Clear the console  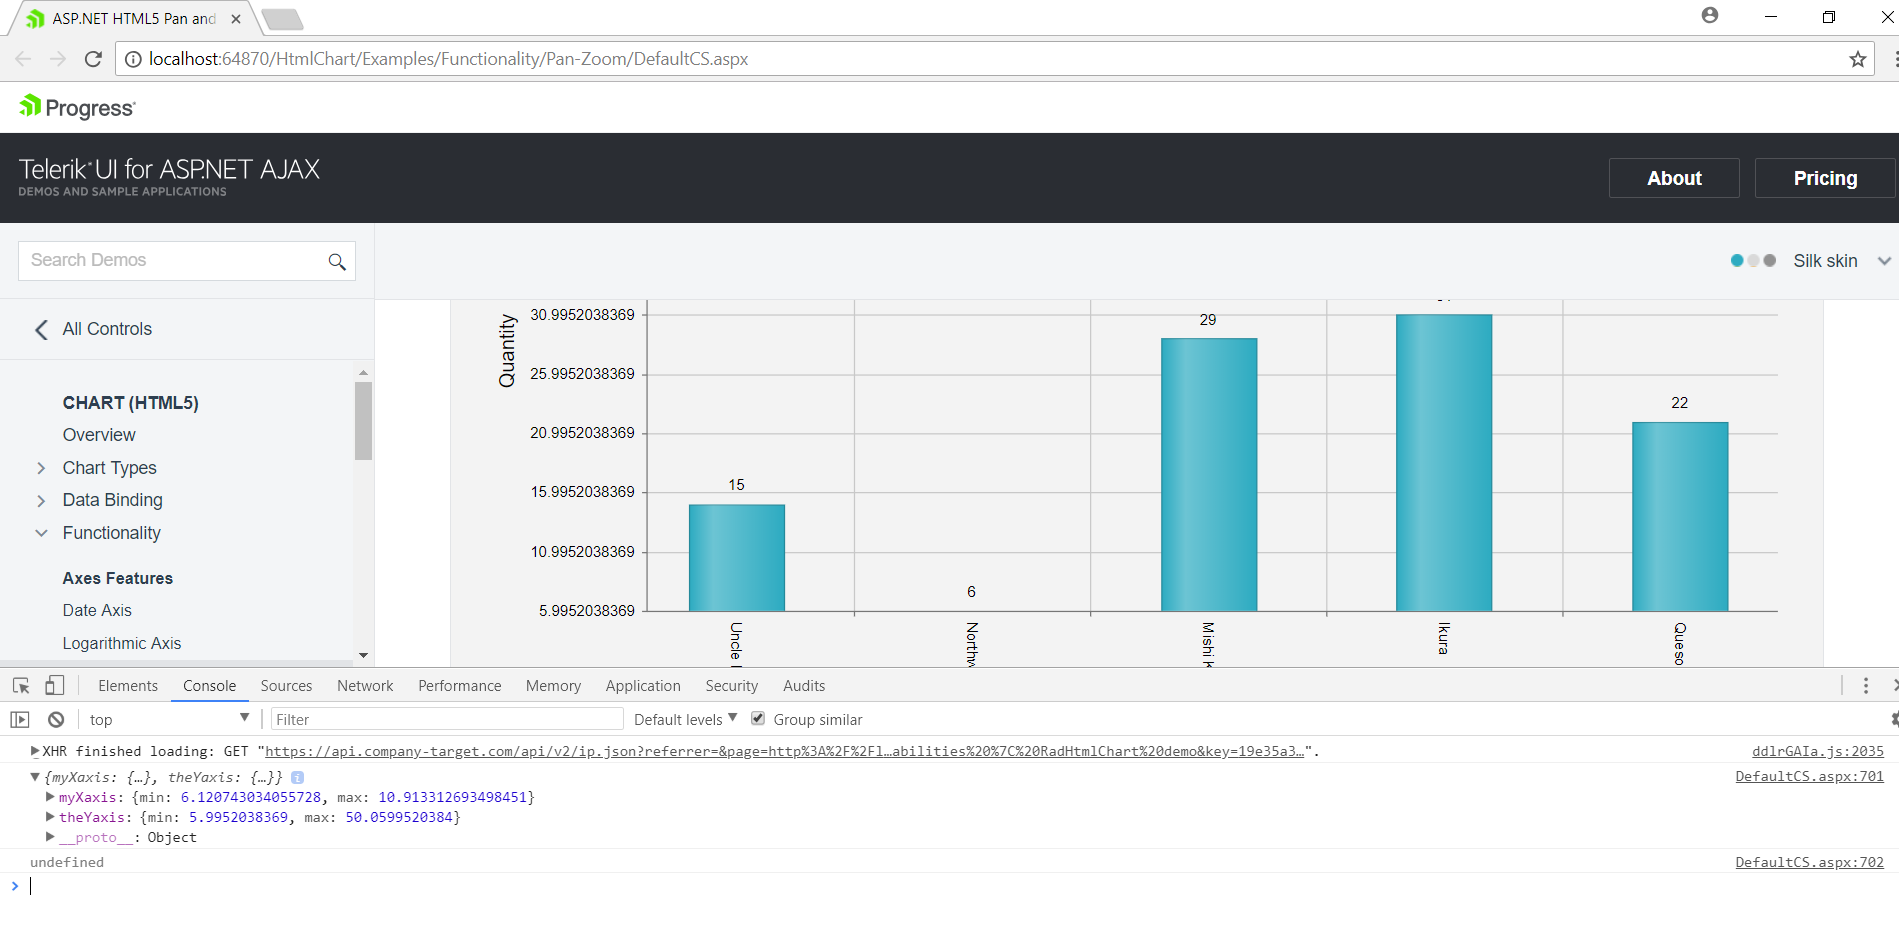(x=56, y=719)
